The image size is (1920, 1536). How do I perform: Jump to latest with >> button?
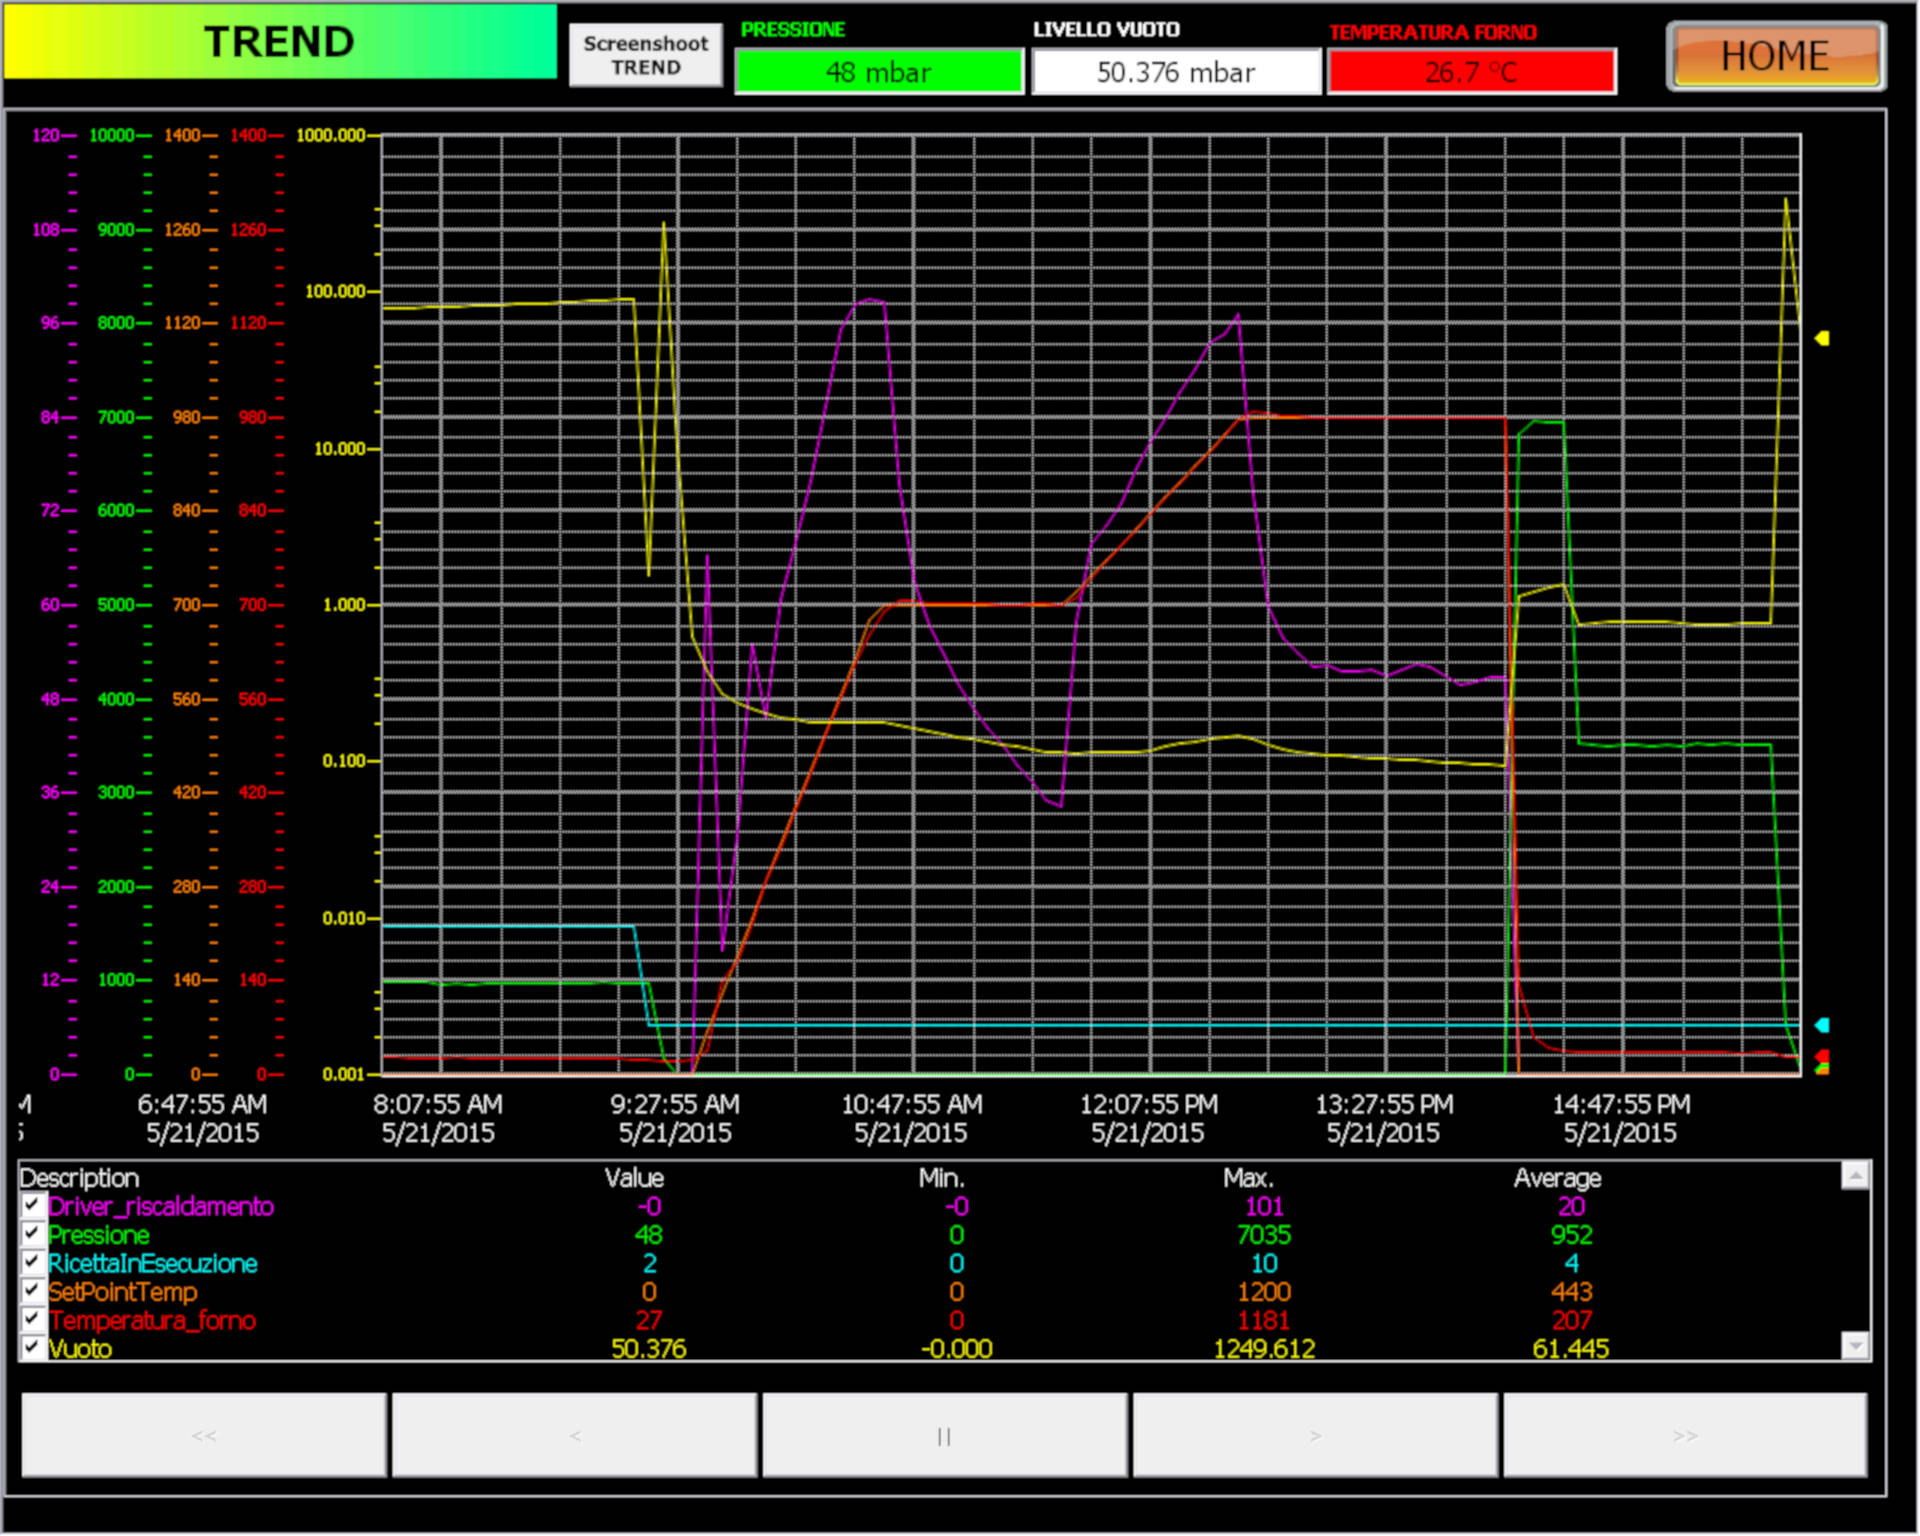1685,1435
